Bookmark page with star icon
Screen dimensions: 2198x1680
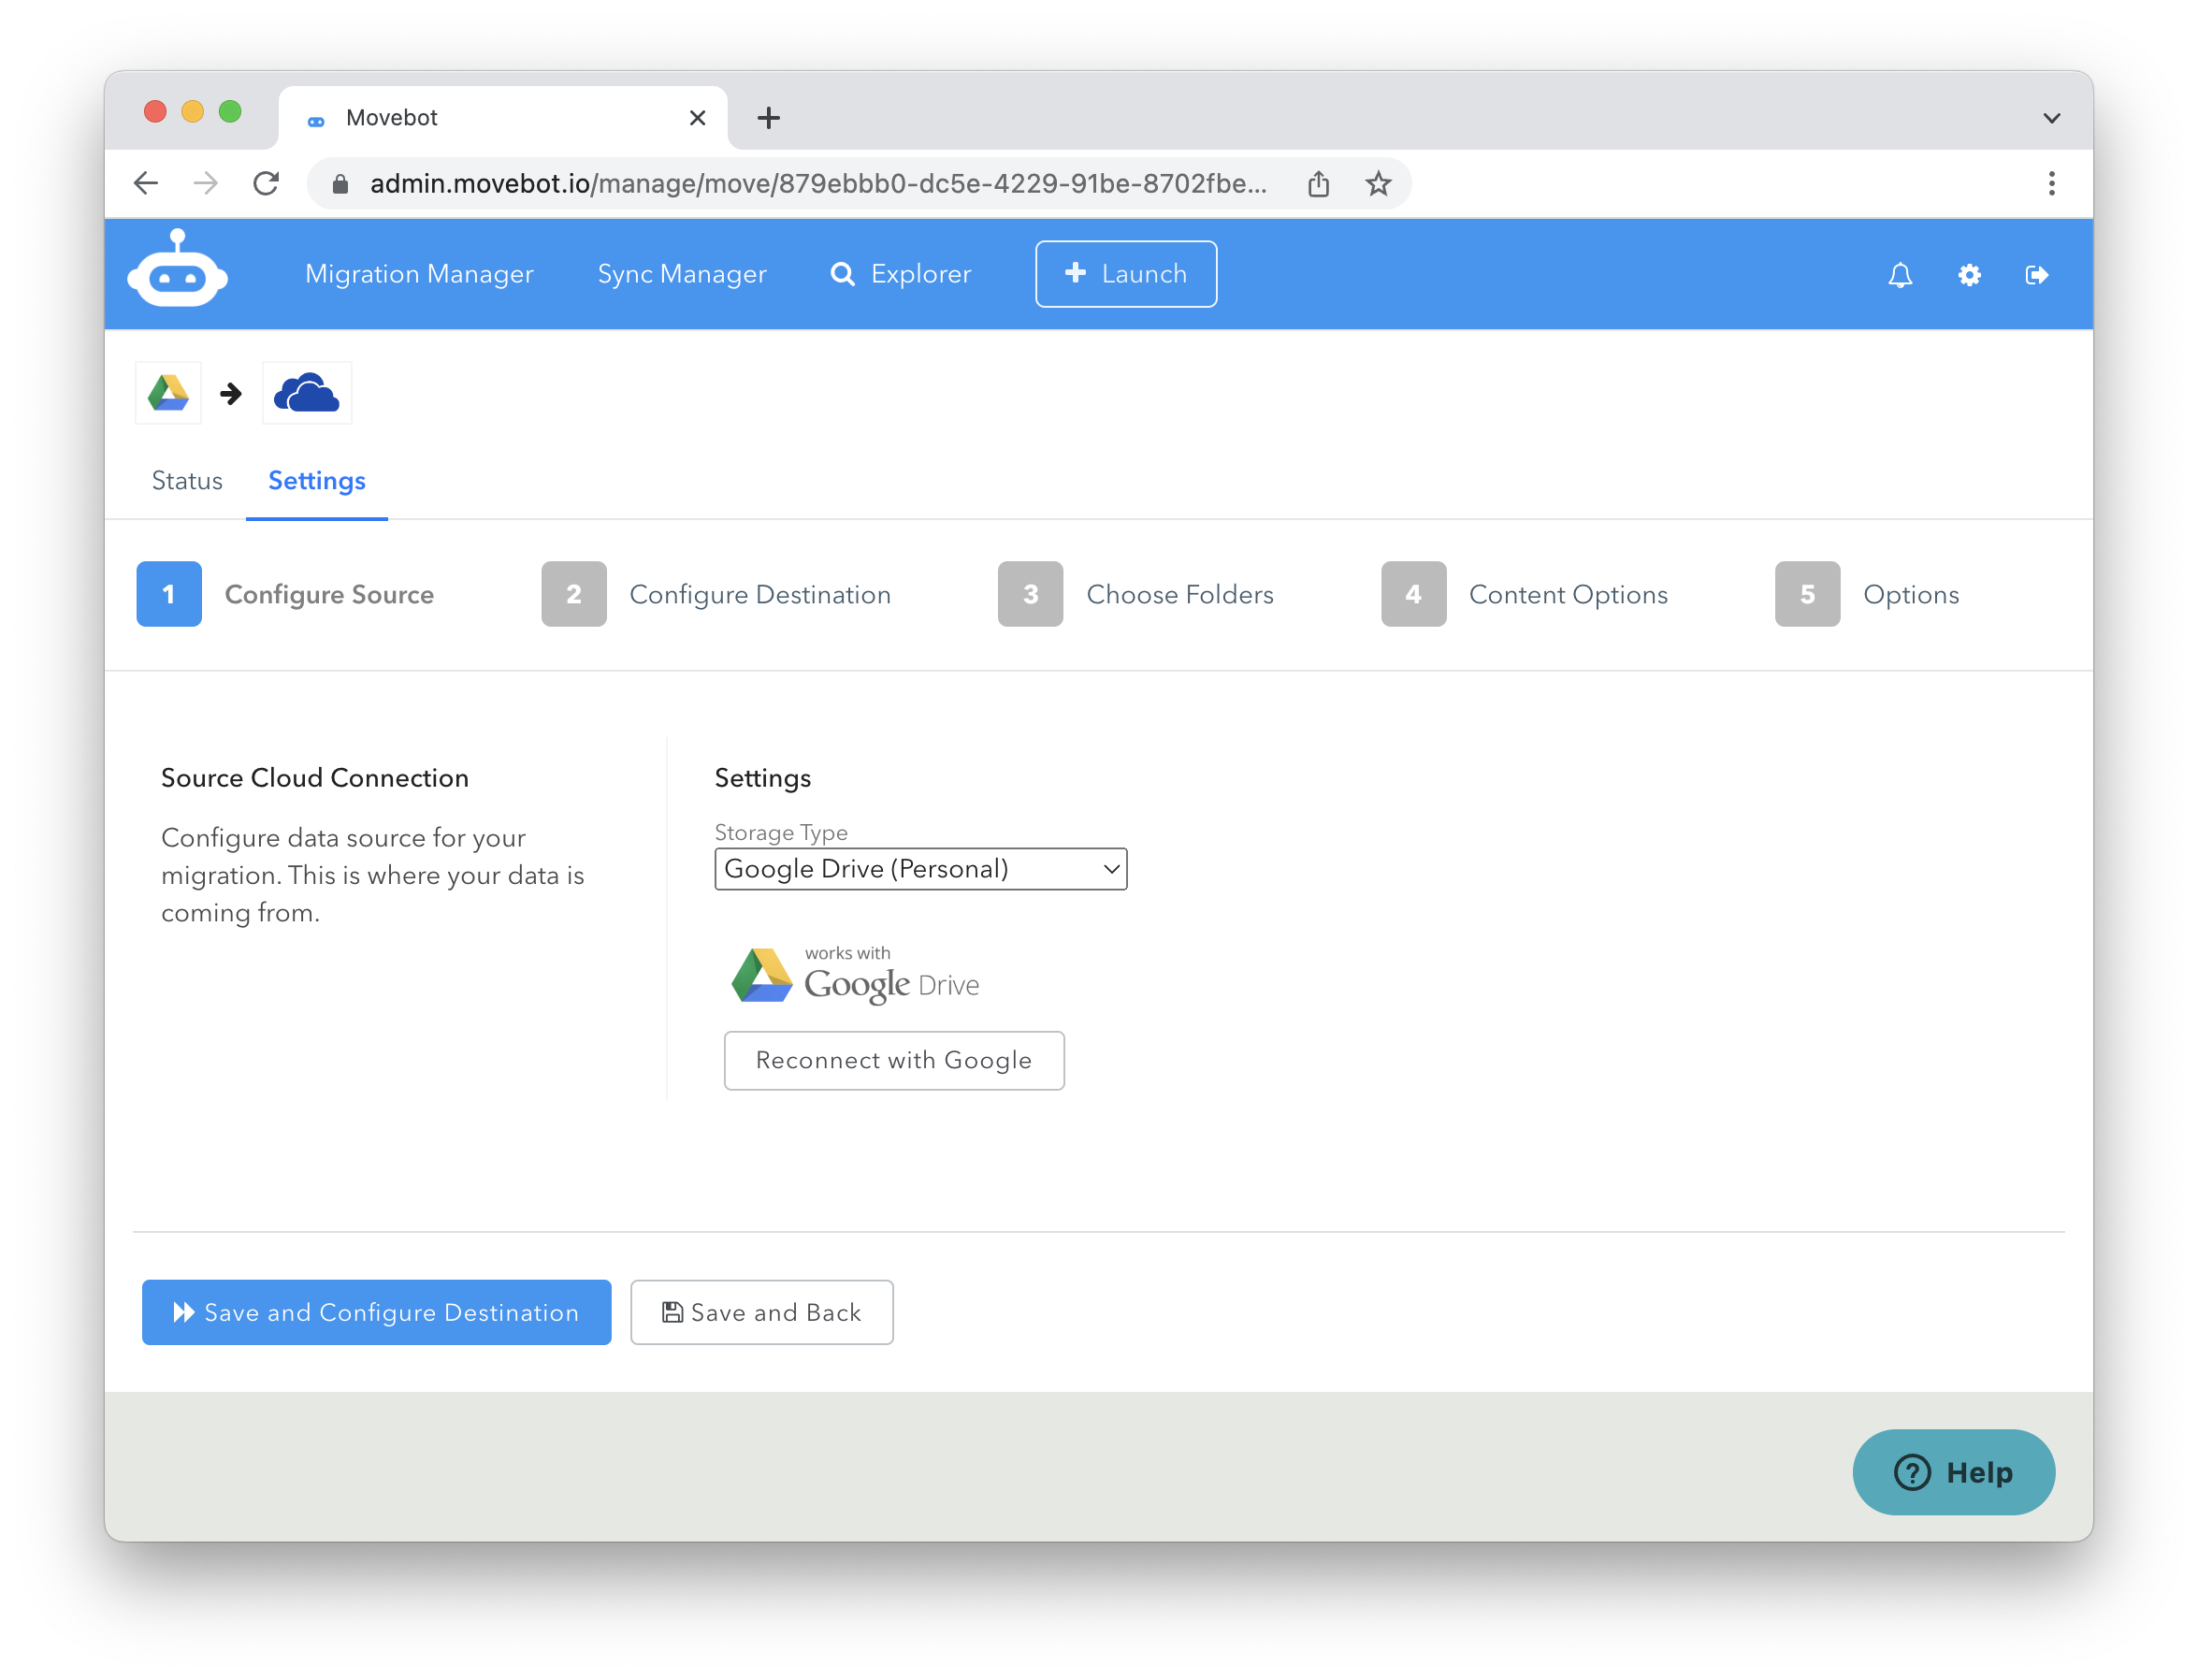pyautogui.click(x=1378, y=184)
